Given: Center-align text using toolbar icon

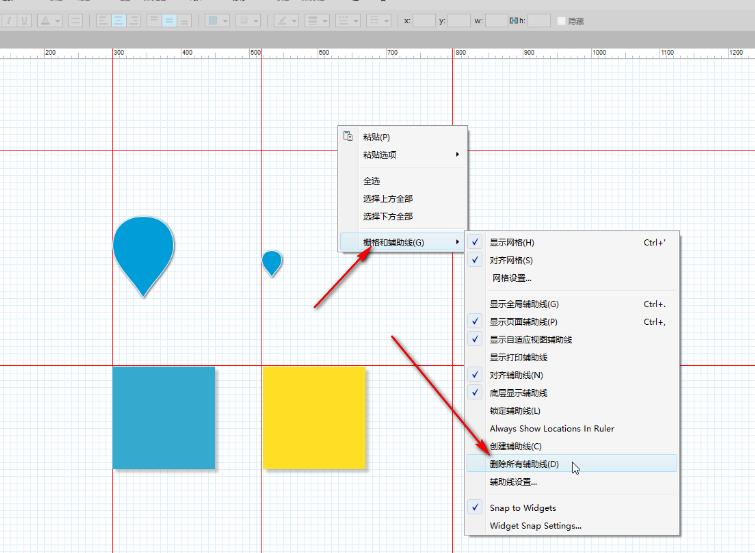Looking at the screenshot, I should pos(119,20).
